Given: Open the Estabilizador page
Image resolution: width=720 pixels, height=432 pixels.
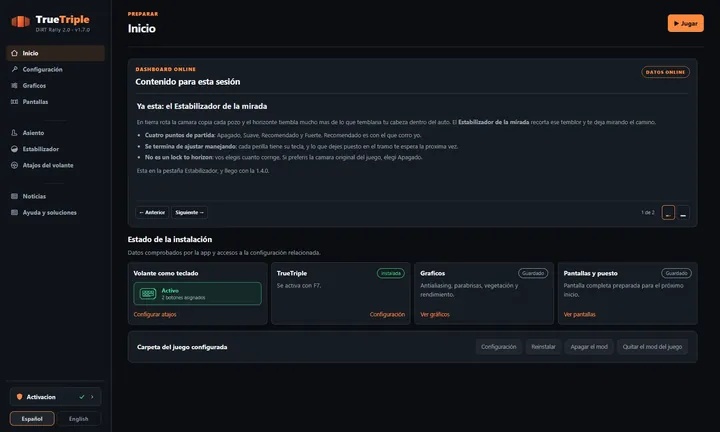Looking at the screenshot, I should 55,149.
